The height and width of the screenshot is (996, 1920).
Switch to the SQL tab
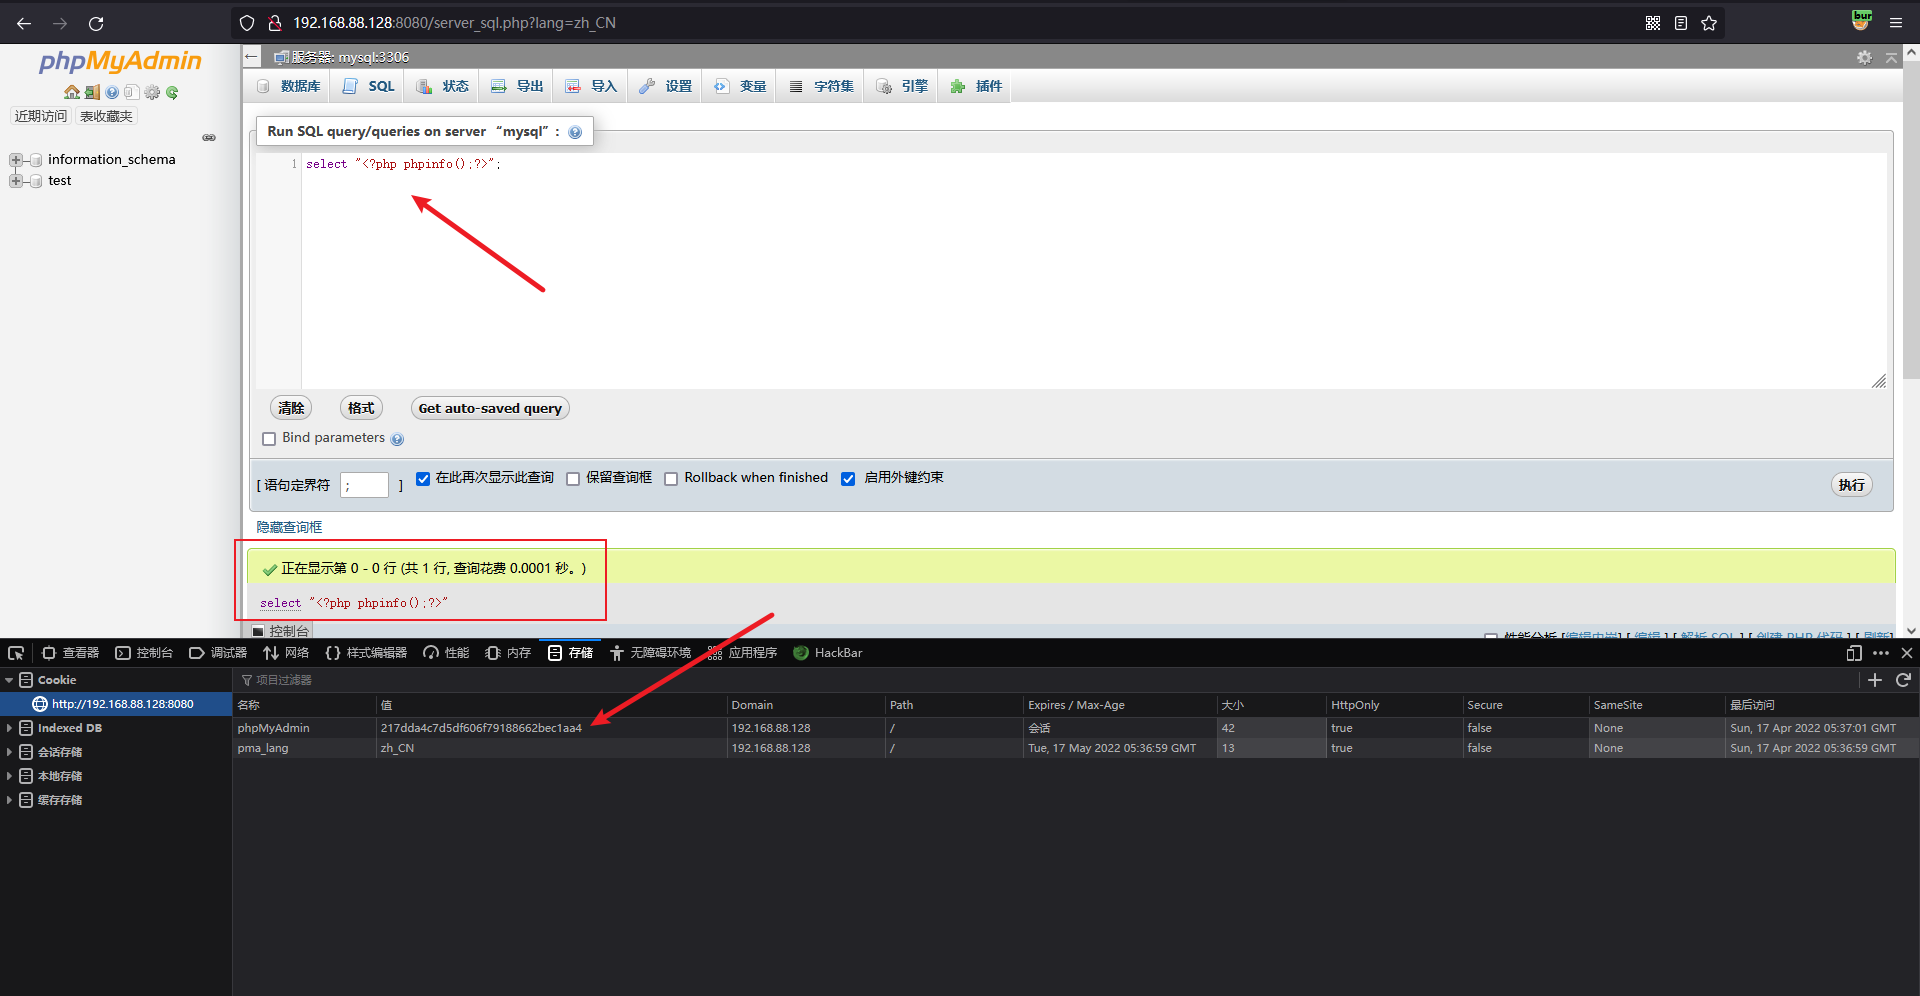click(369, 86)
